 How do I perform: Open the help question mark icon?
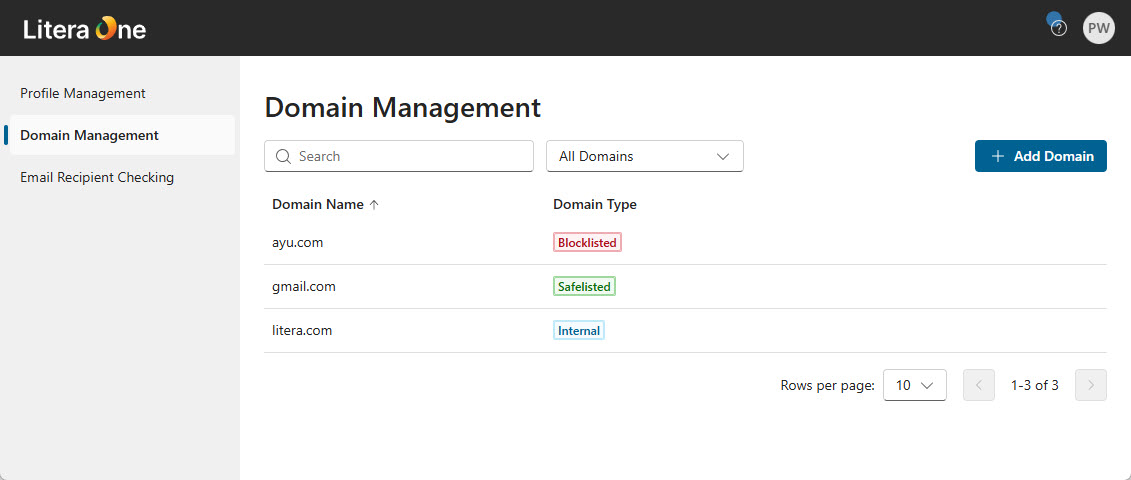(x=1058, y=28)
